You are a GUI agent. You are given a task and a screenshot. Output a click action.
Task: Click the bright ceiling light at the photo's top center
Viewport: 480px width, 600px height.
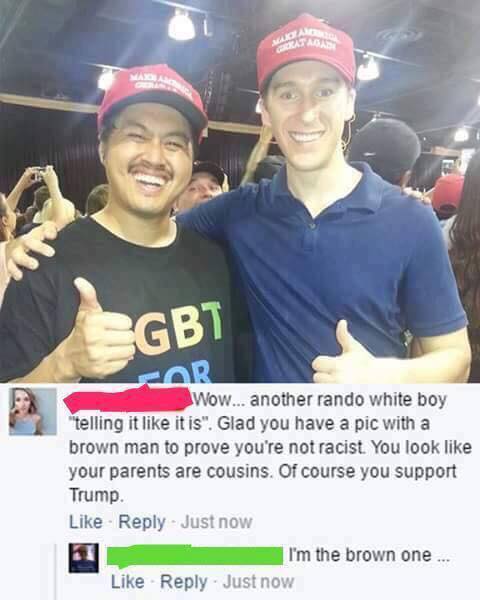point(182,25)
